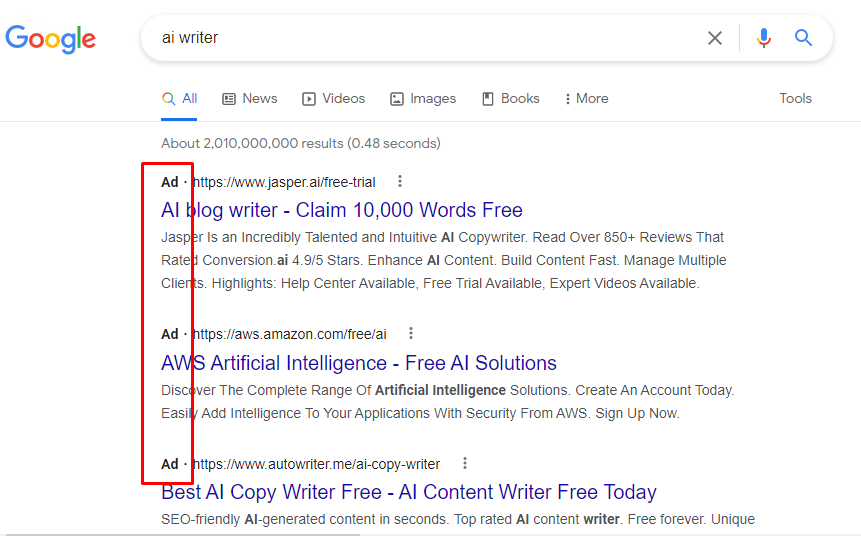This screenshot has height=536, width=861.
Task: Switch to the Images tab
Action: [x=423, y=98]
